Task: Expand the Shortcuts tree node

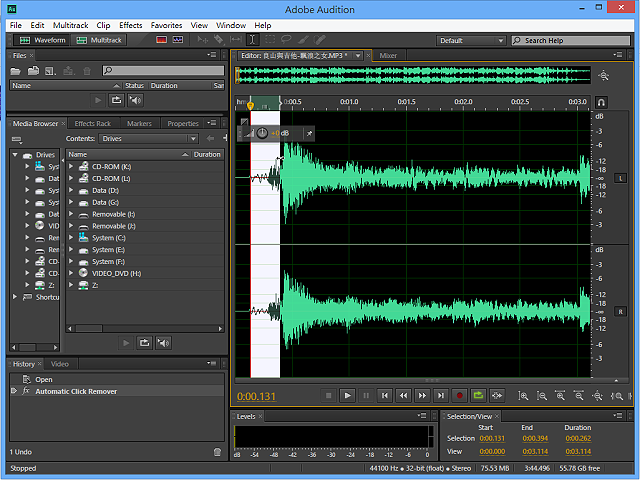Action: tap(15, 297)
